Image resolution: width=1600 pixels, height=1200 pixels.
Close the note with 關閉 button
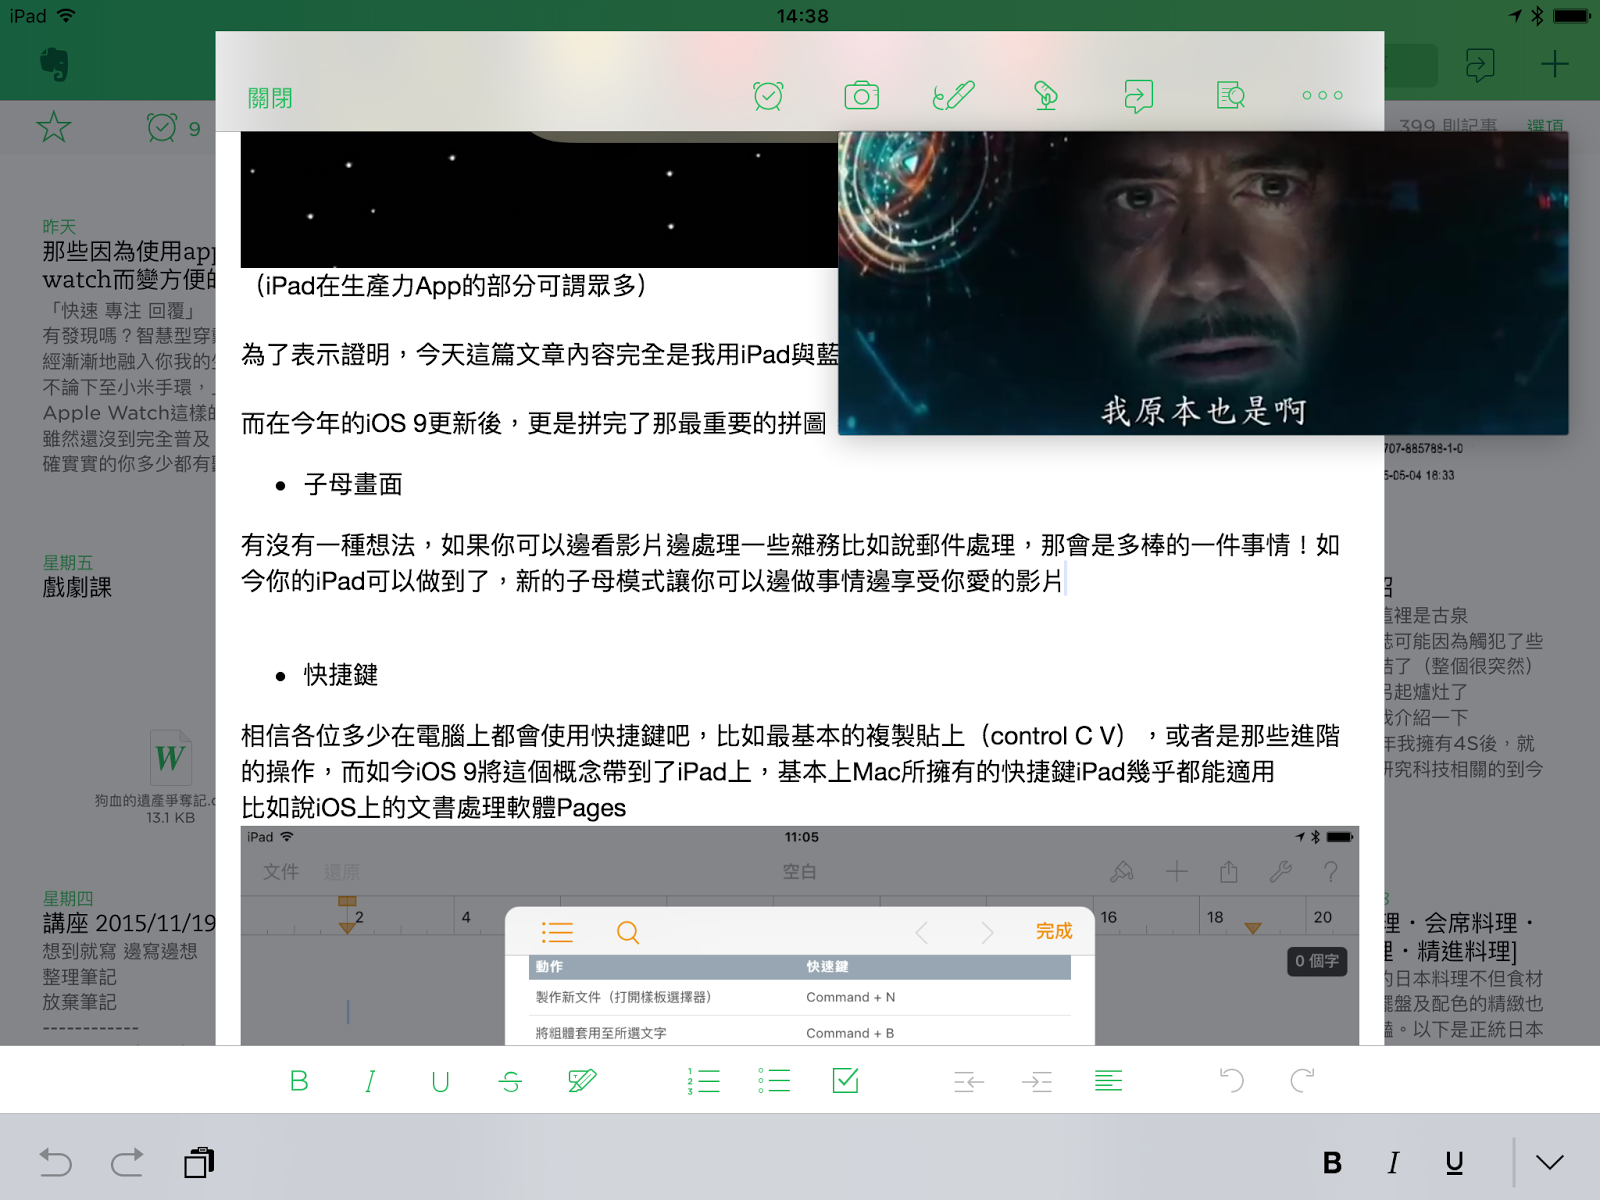(x=270, y=98)
